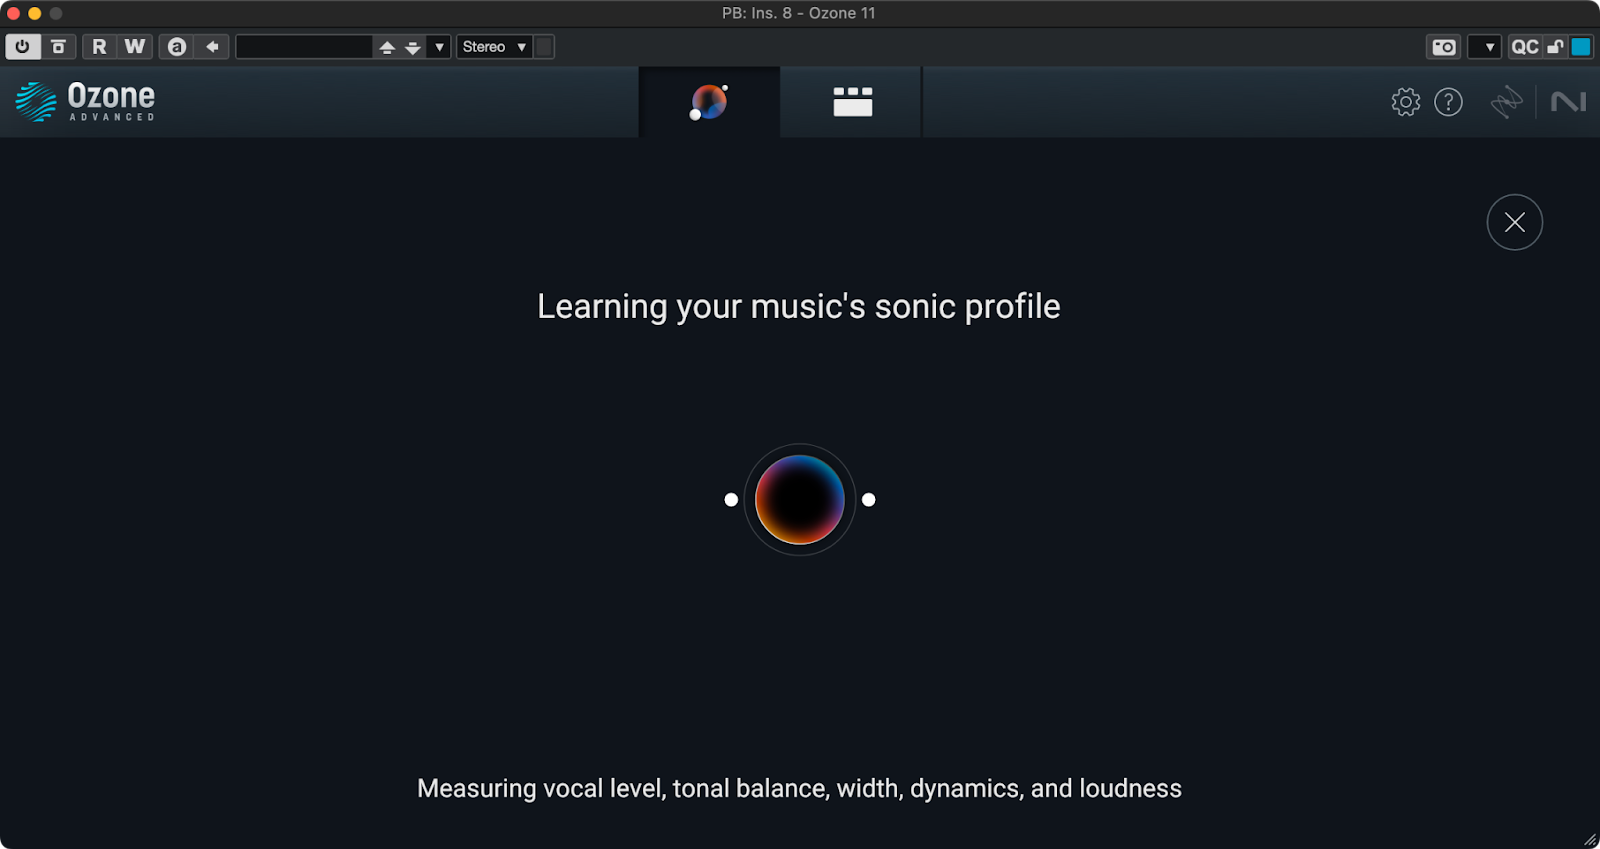Open Ozone settings with the gear icon
This screenshot has width=1600, height=849.
point(1405,102)
